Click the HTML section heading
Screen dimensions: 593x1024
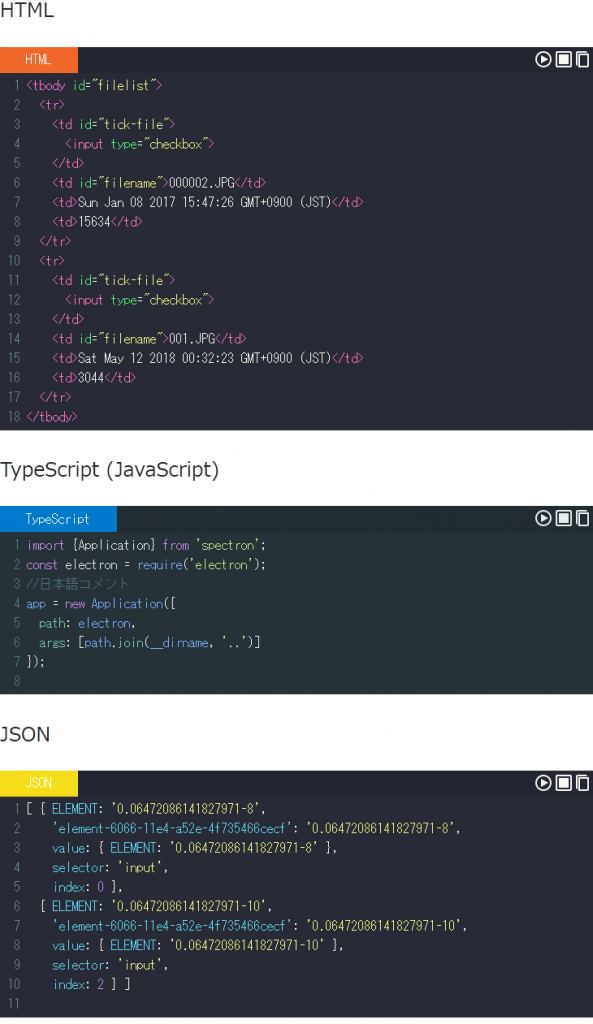click(27, 10)
